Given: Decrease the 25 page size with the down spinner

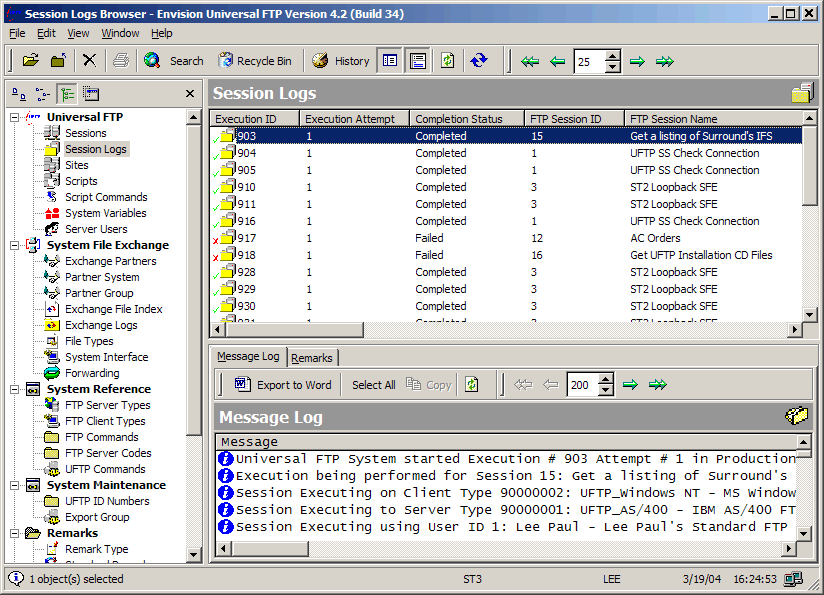Looking at the screenshot, I should coord(612,67).
